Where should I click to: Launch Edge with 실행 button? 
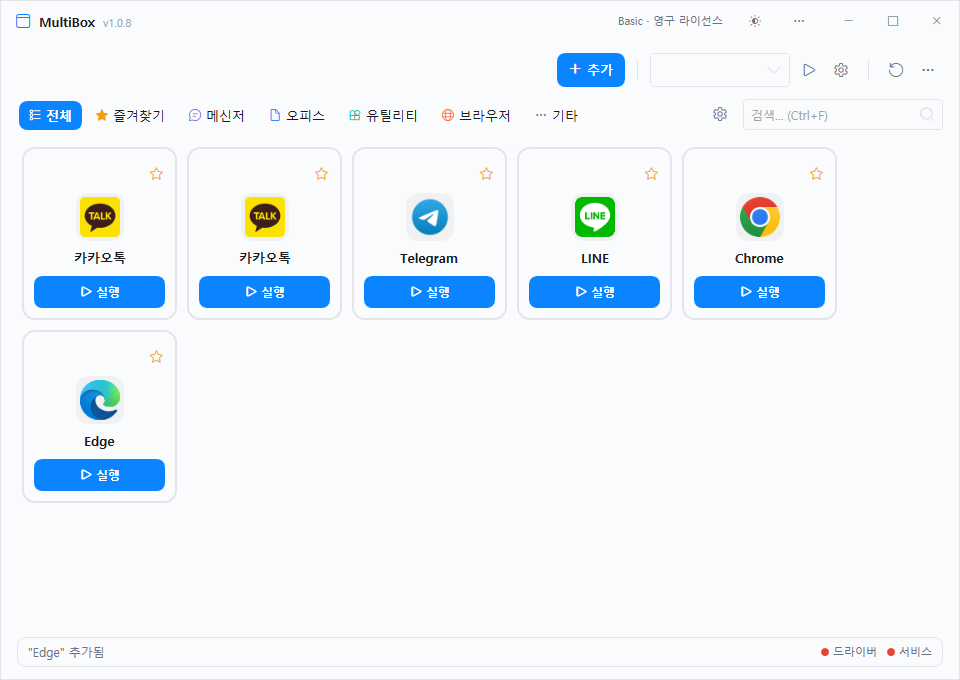coord(99,475)
